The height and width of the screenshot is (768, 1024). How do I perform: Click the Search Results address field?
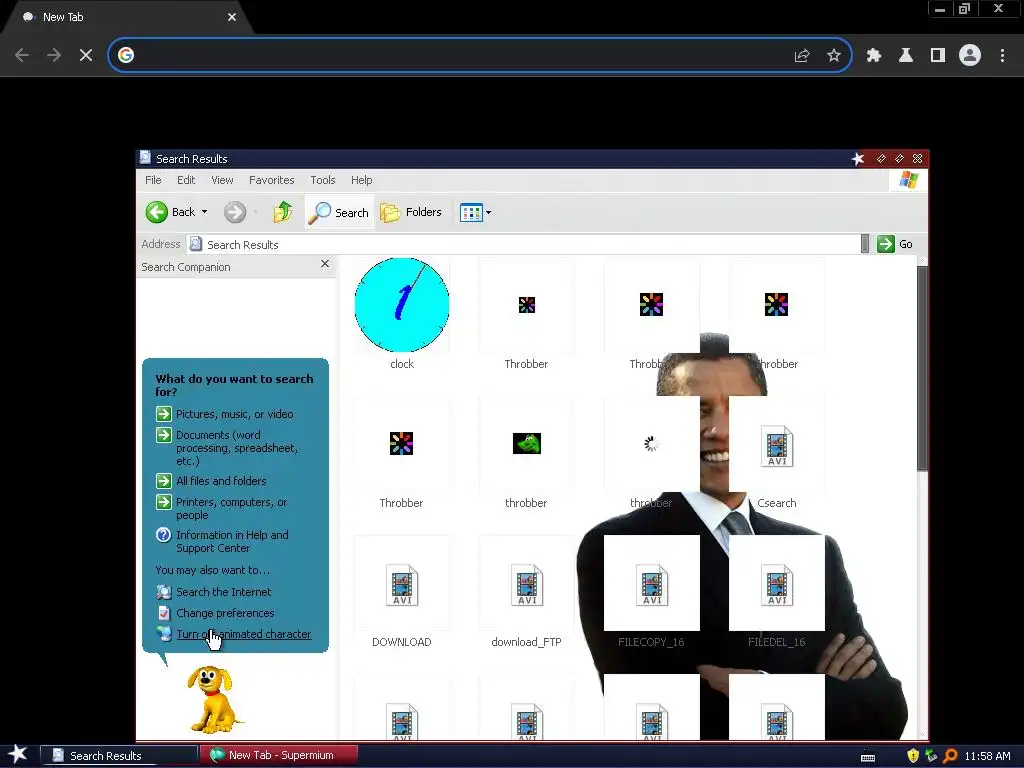[524, 244]
